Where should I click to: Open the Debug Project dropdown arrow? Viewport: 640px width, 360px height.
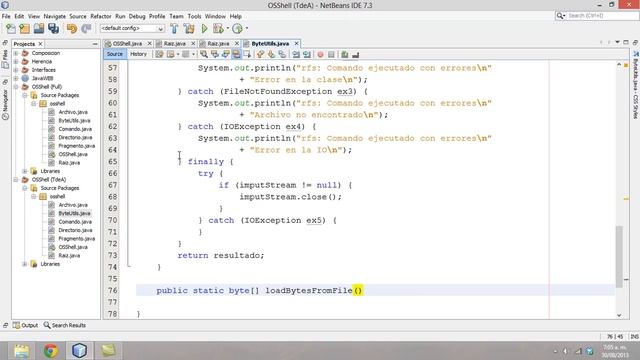pyautogui.click(x=227, y=29)
